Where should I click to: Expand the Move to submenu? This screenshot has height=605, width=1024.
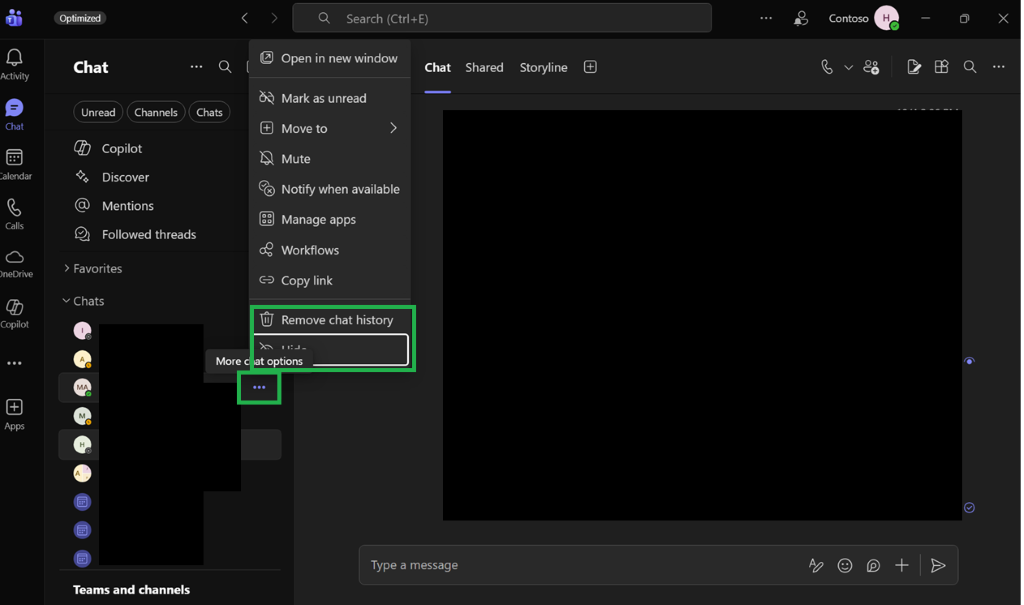click(x=330, y=129)
